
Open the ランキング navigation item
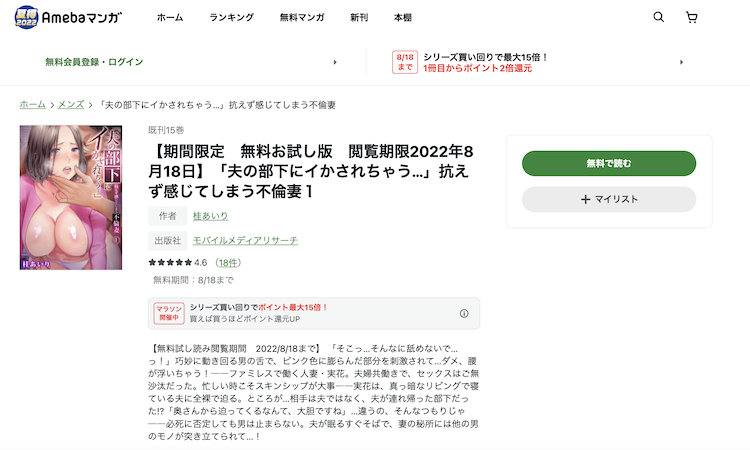coord(232,18)
